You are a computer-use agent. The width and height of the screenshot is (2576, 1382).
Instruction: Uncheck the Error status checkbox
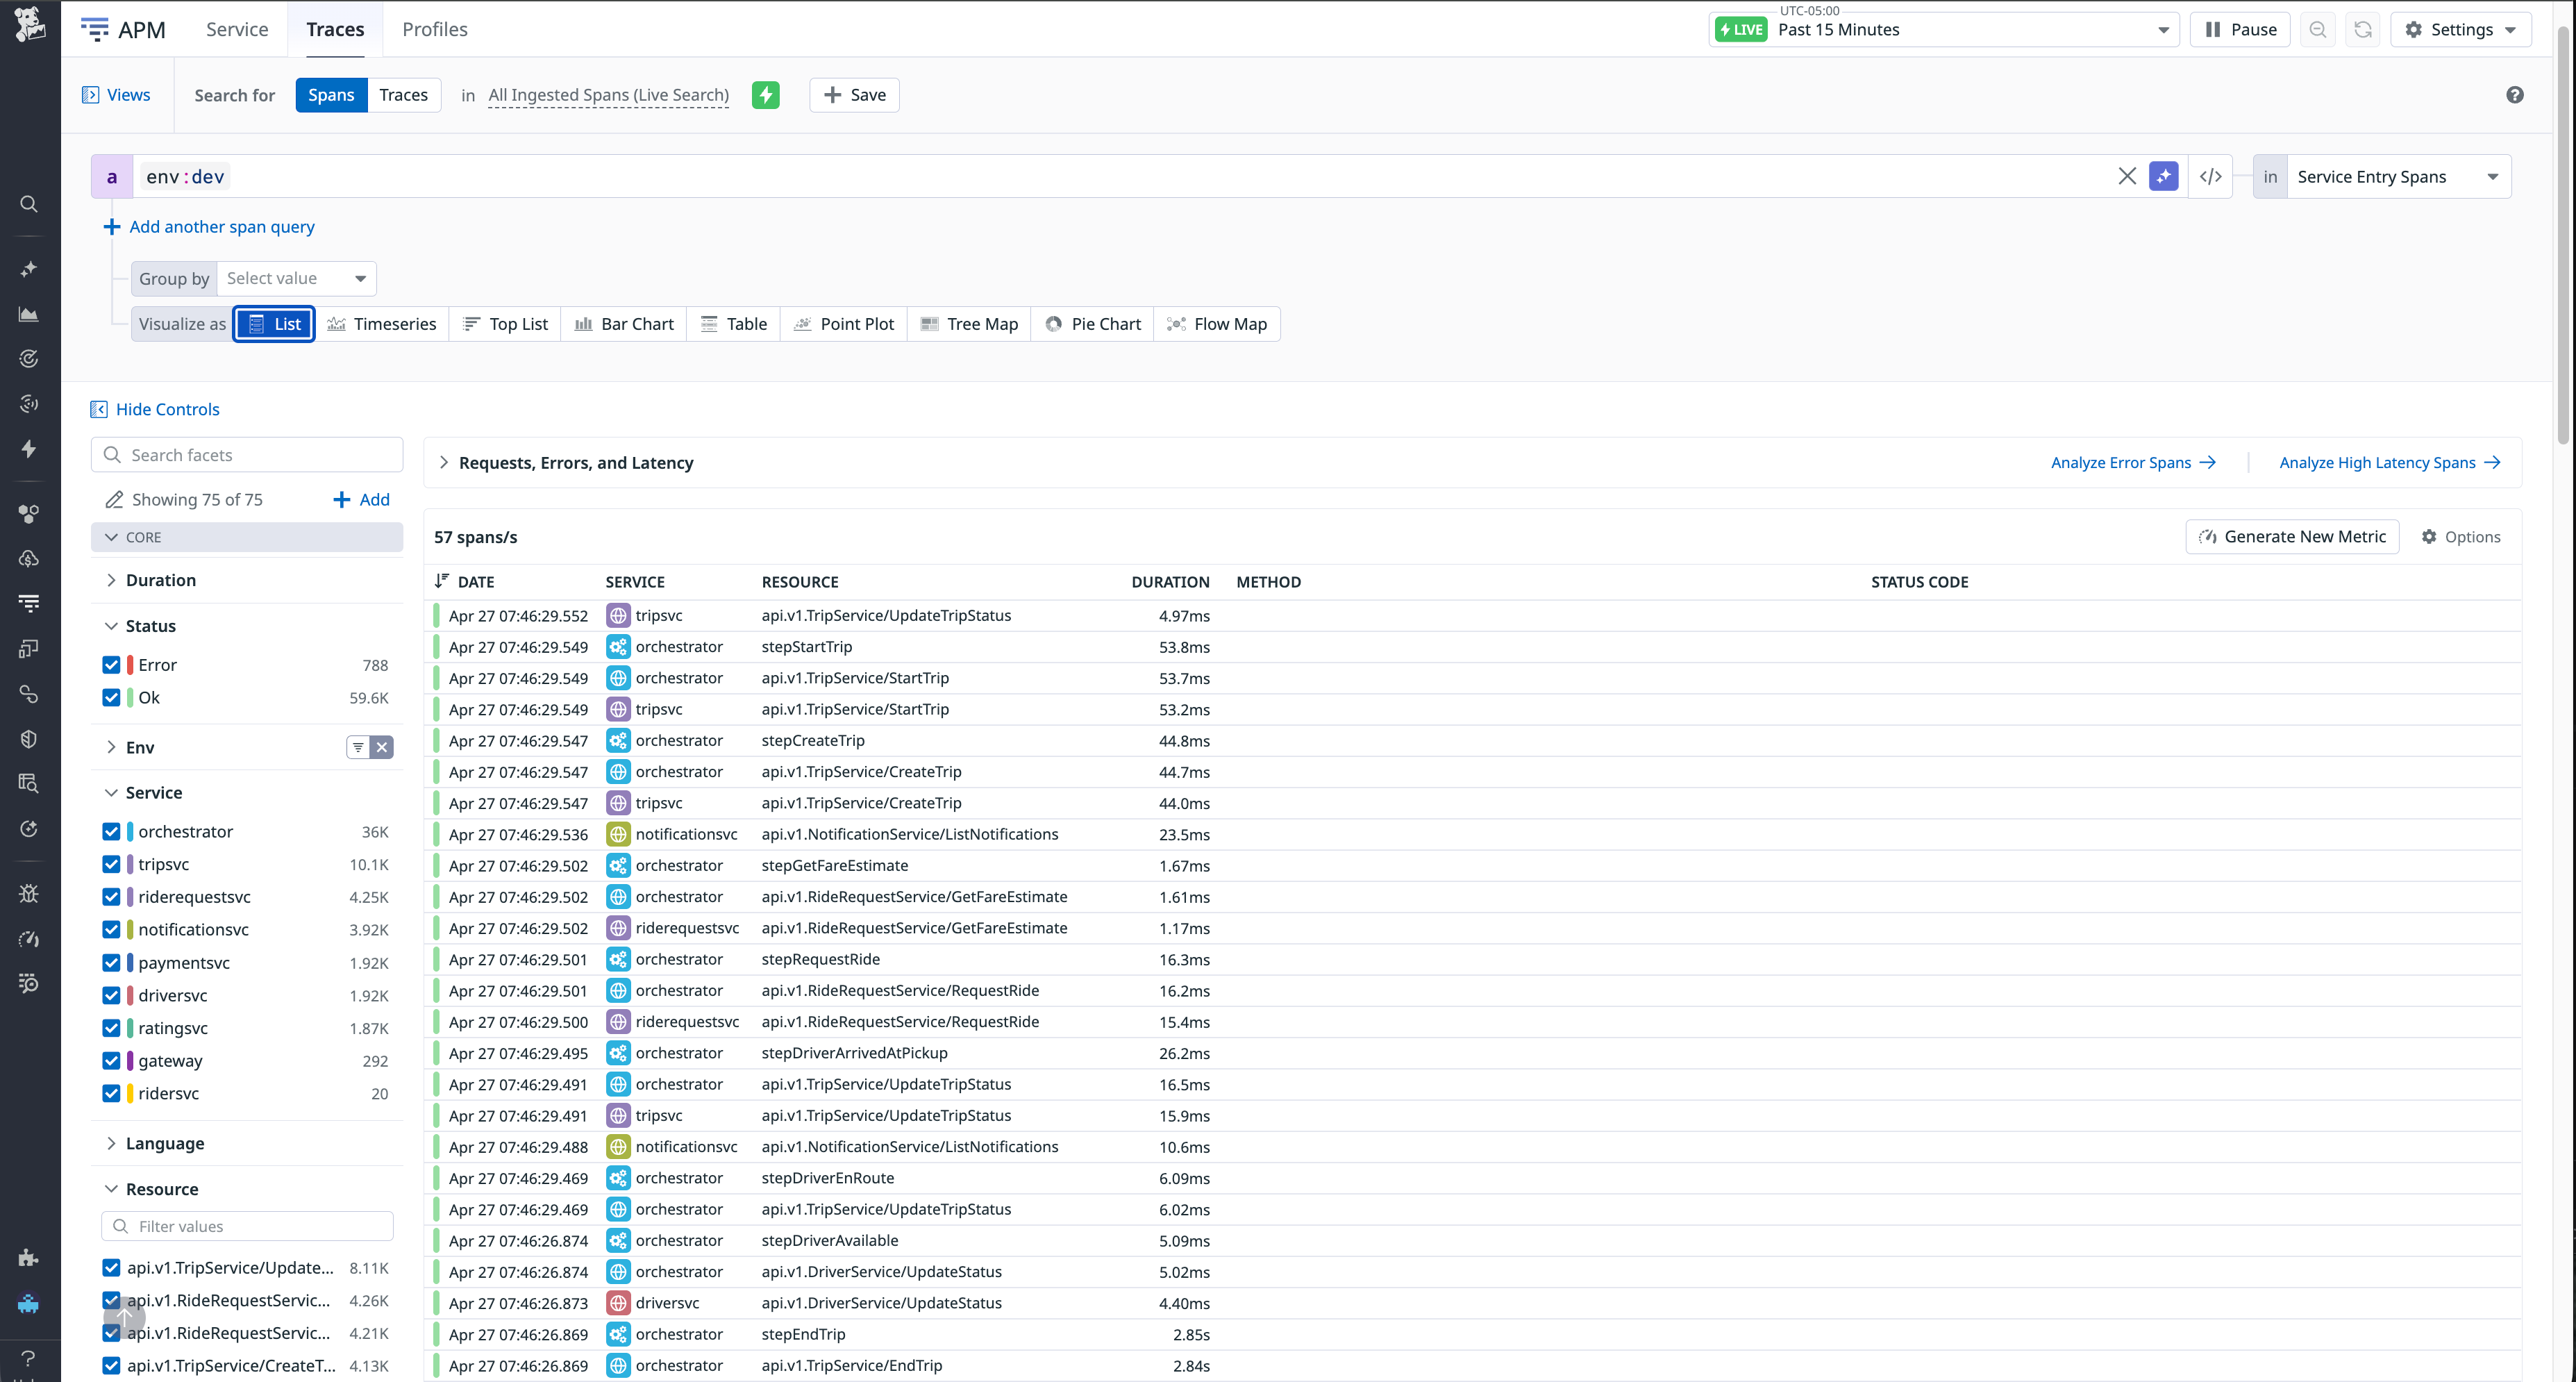pos(111,665)
